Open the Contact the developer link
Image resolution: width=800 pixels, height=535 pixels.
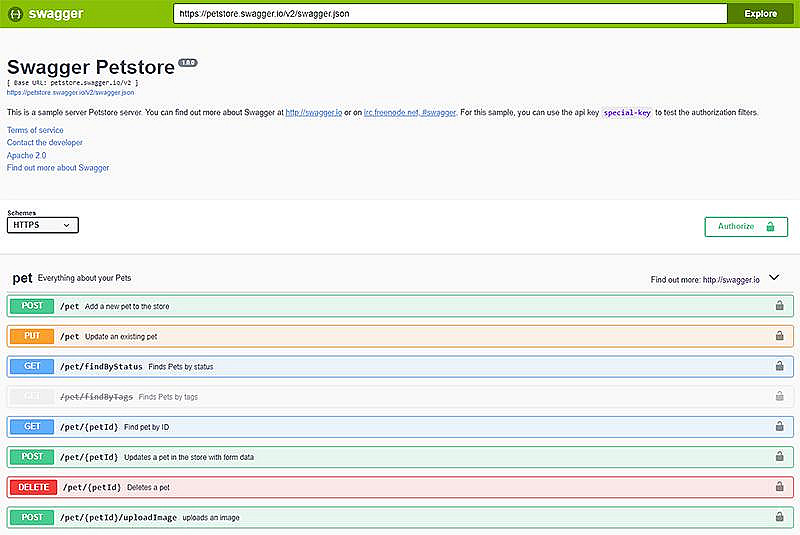pos(45,143)
